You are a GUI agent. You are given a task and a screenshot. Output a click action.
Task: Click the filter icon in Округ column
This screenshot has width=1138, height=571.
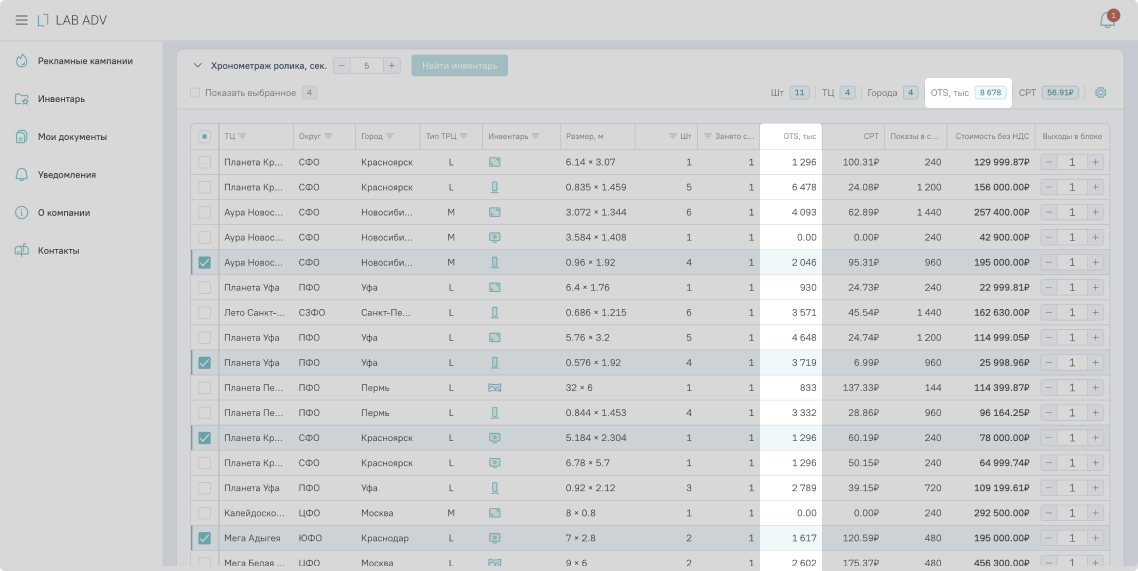328,136
